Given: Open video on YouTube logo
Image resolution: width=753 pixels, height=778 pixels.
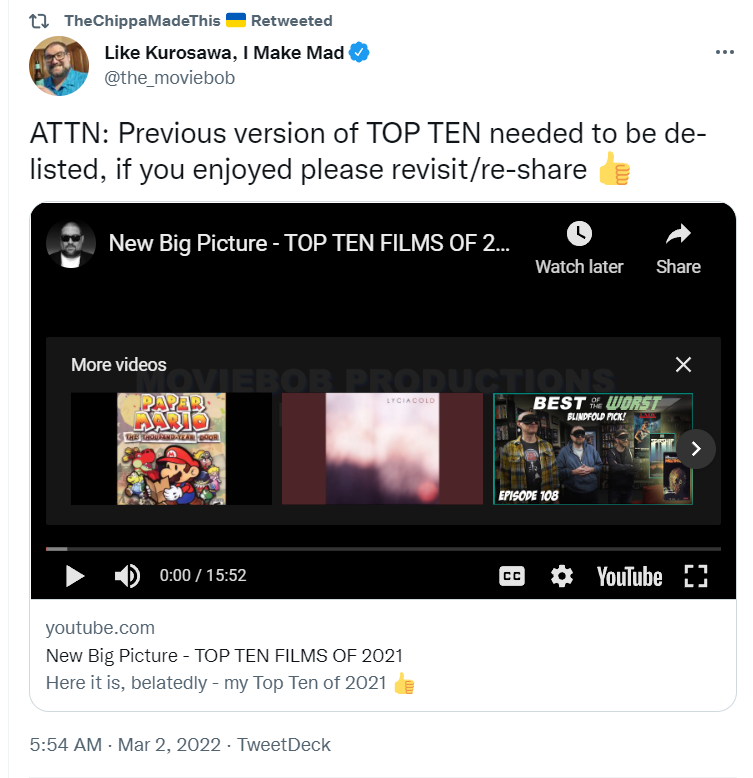Looking at the screenshot, I should coord(629,577).
